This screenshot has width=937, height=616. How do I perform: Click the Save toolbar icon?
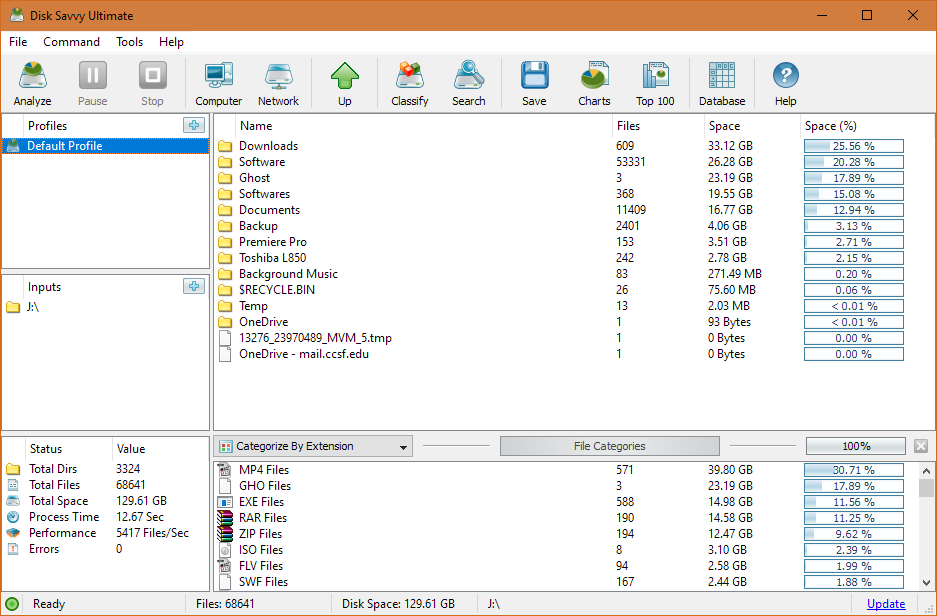[534, 84]
